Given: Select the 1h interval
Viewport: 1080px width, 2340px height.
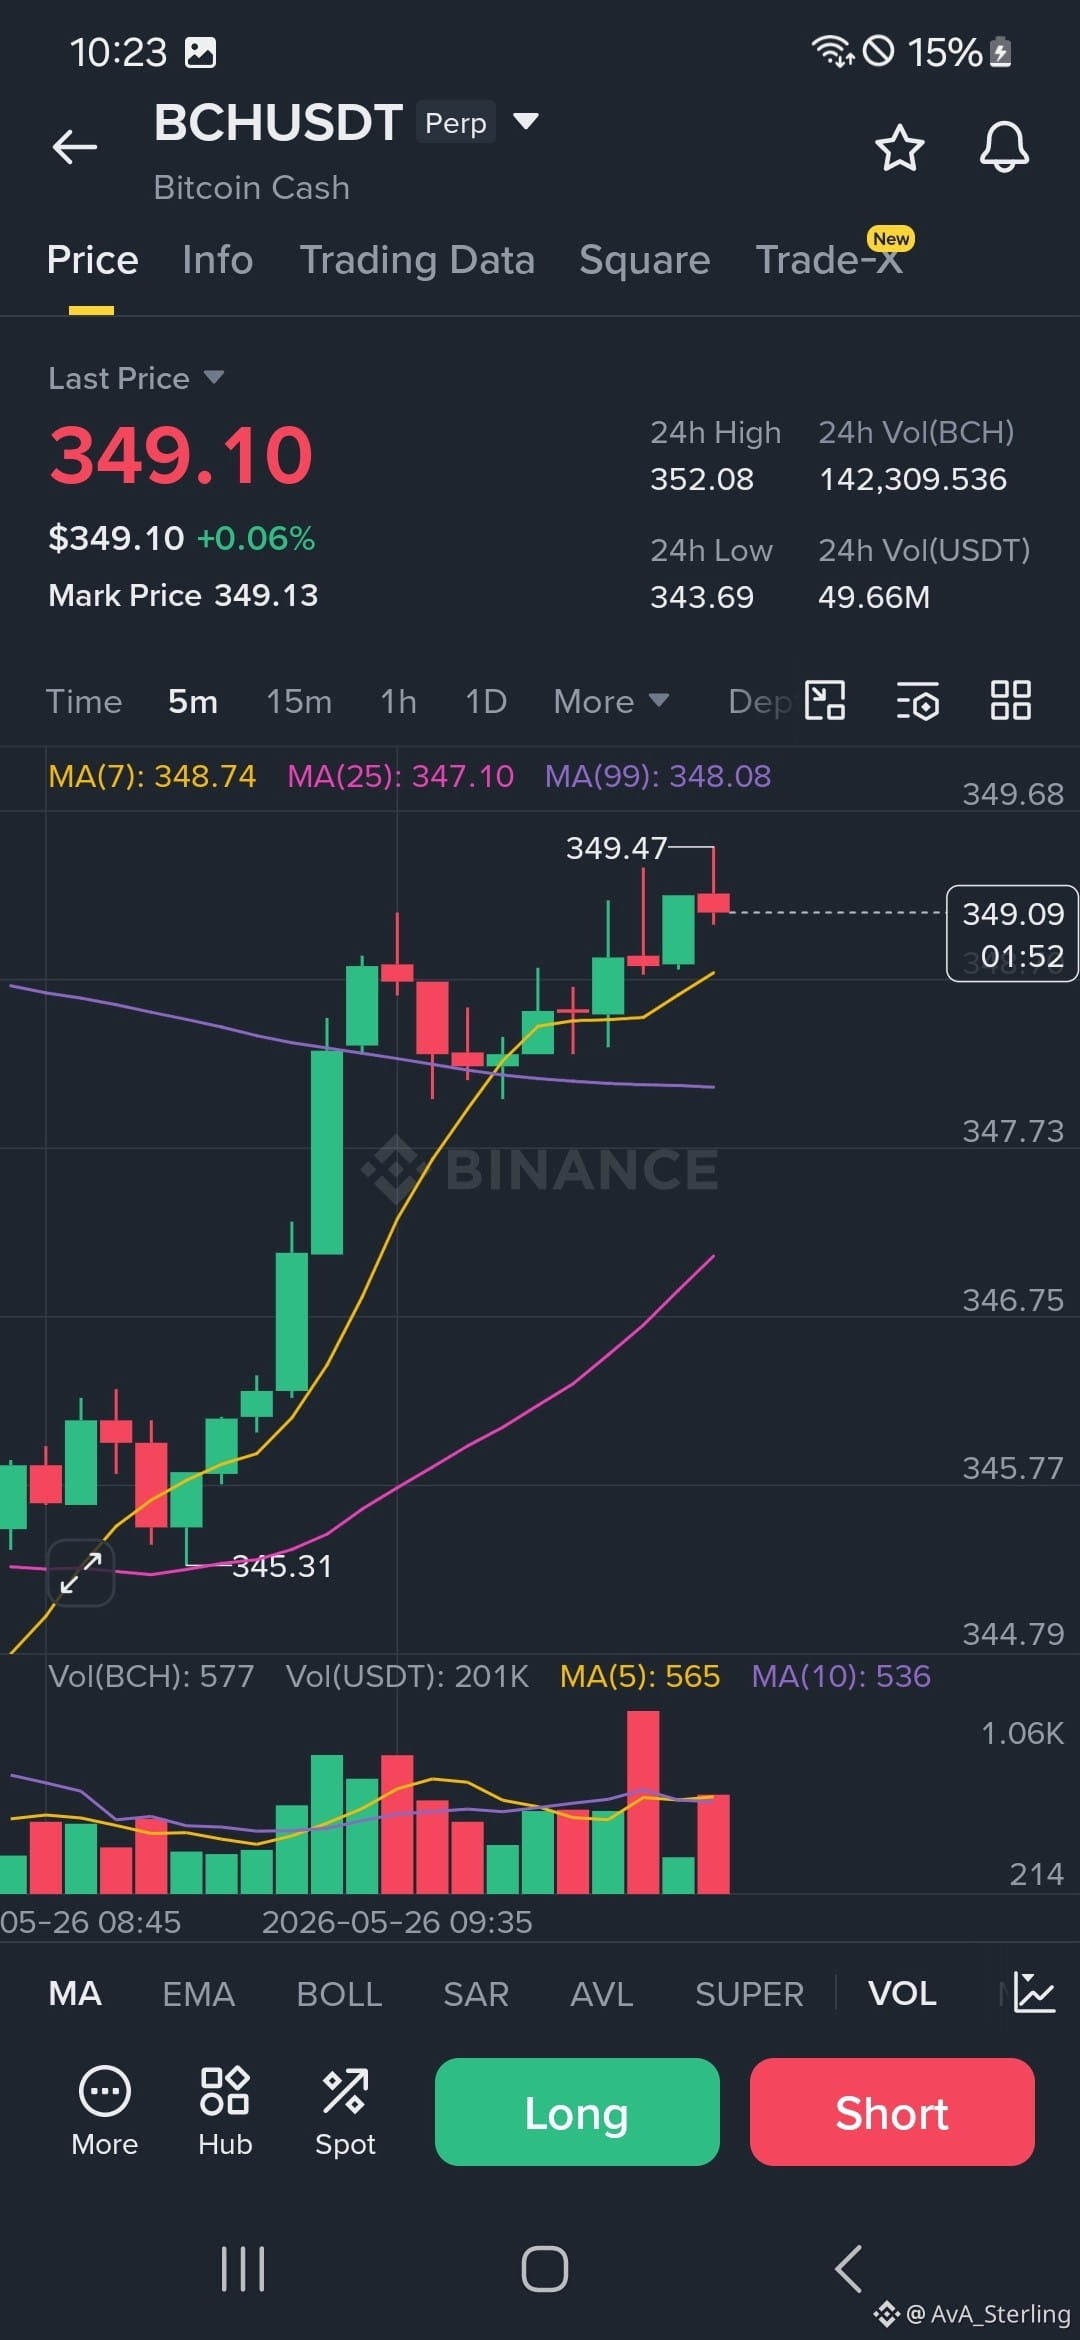Looking at the screenshot, I should tap(399, 701).
